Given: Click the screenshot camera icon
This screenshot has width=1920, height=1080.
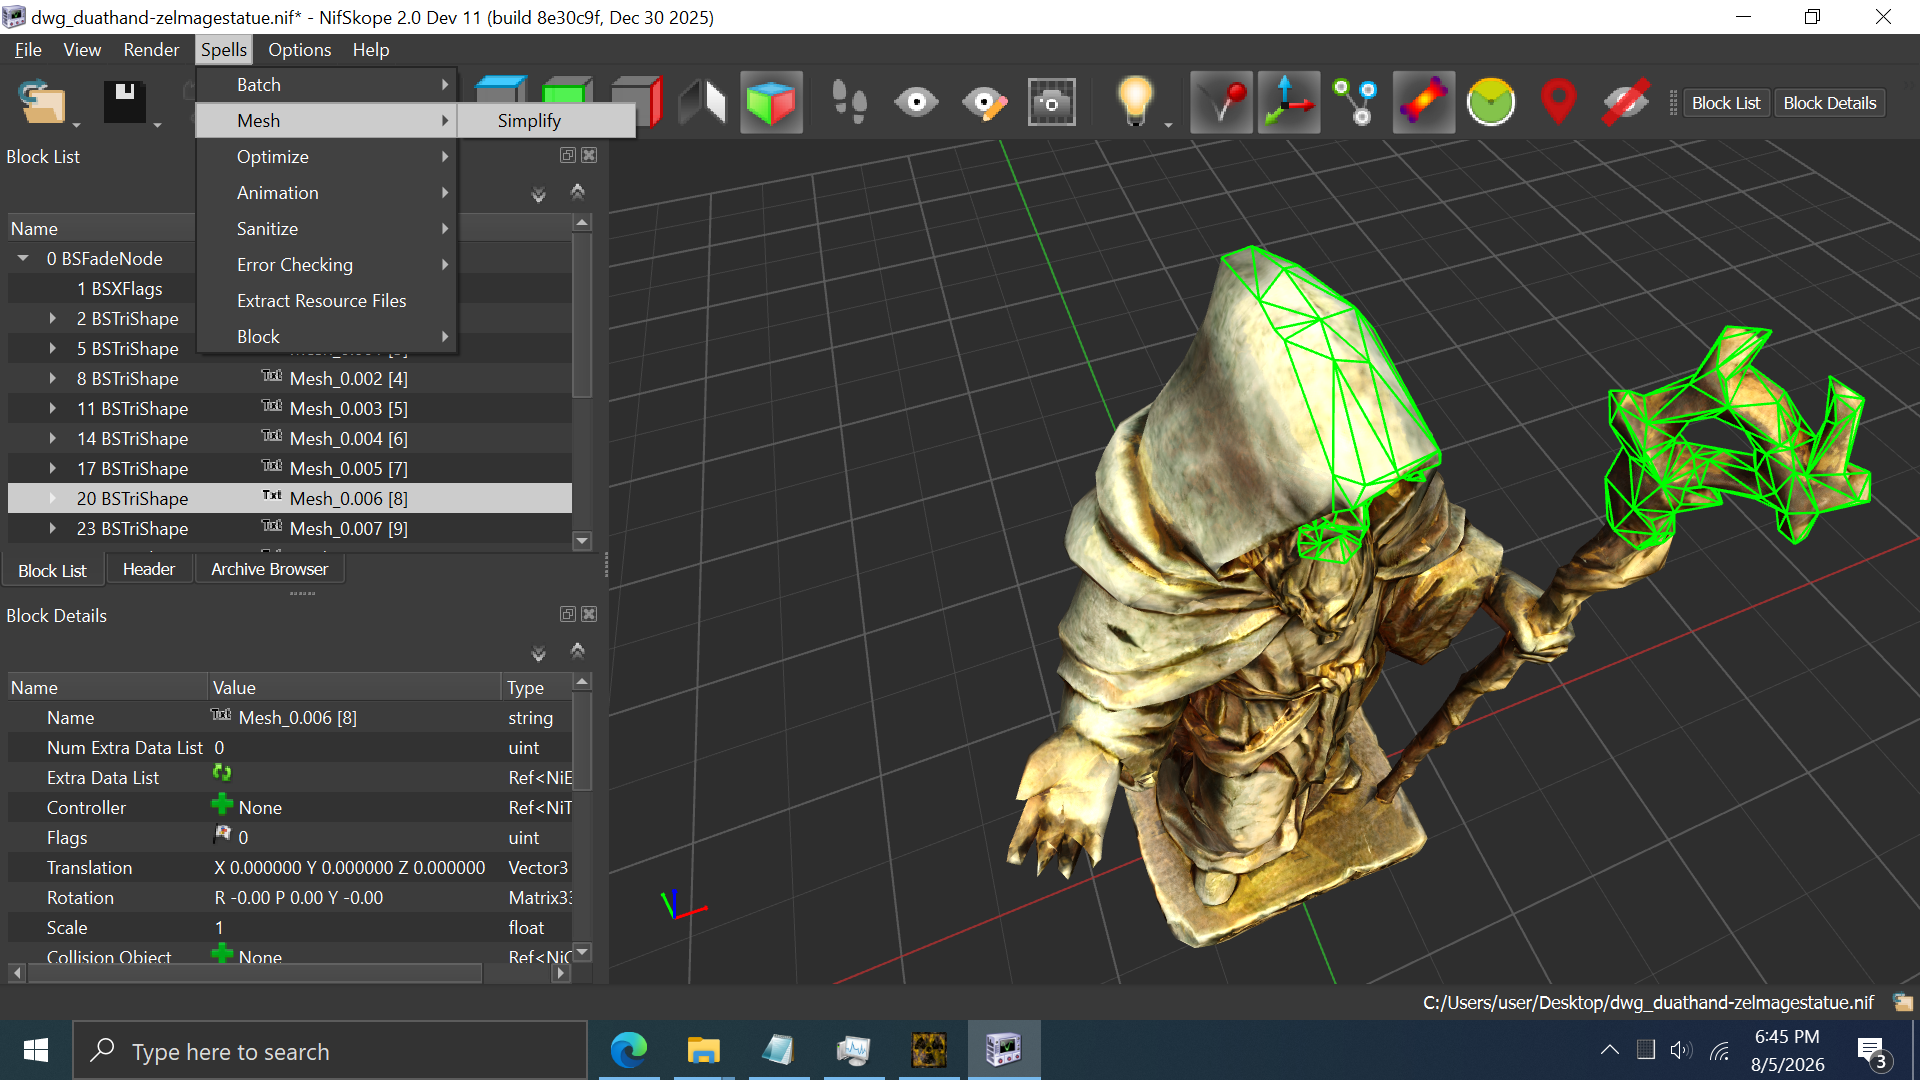Looking at the screenshot, I should pos(1051,102).
